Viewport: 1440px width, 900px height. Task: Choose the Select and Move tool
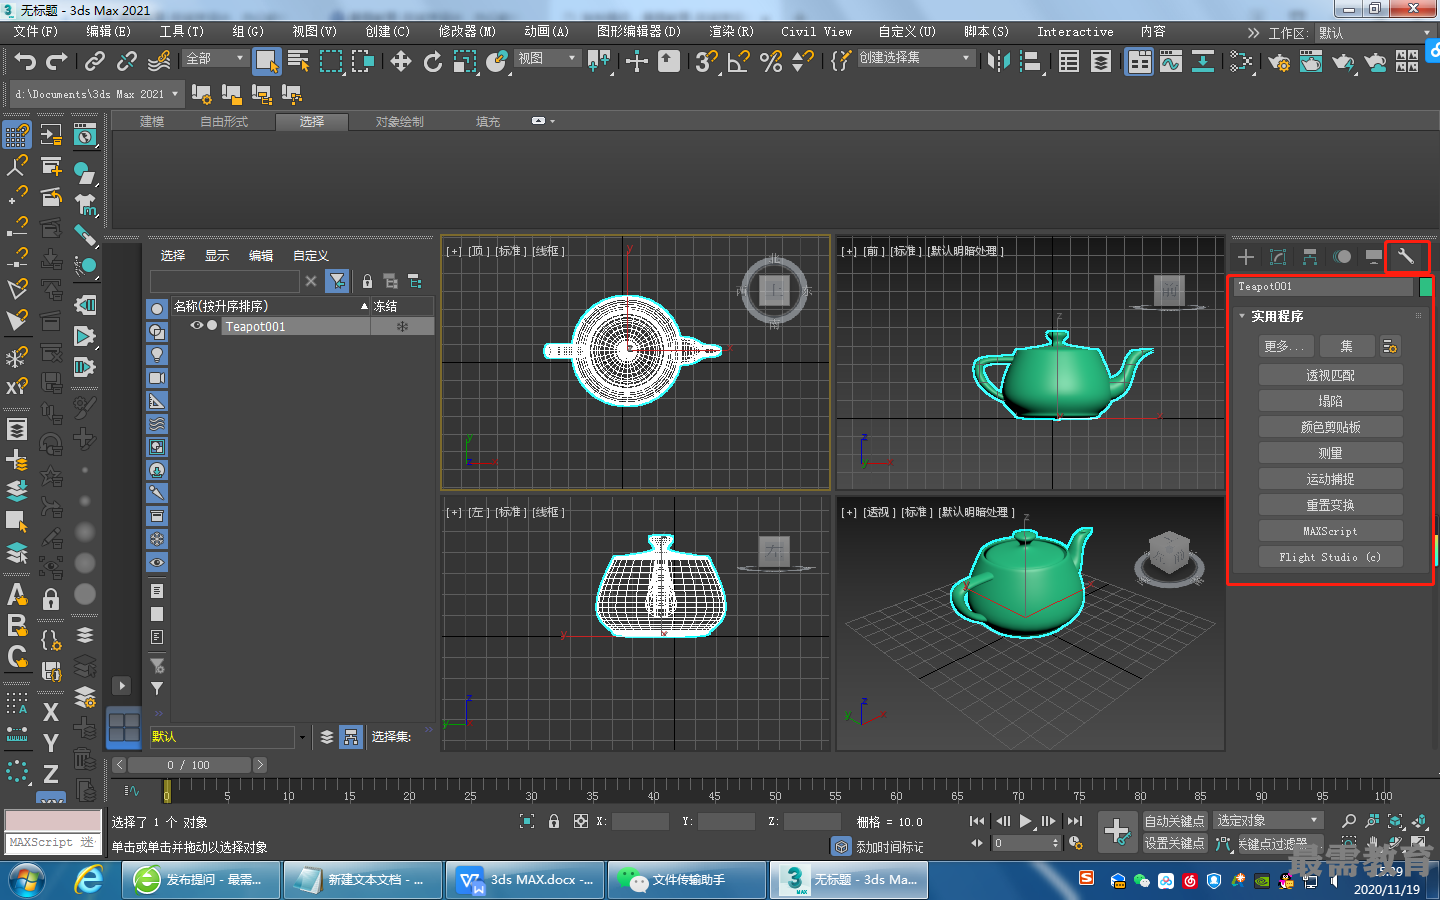tap(401, 62)
